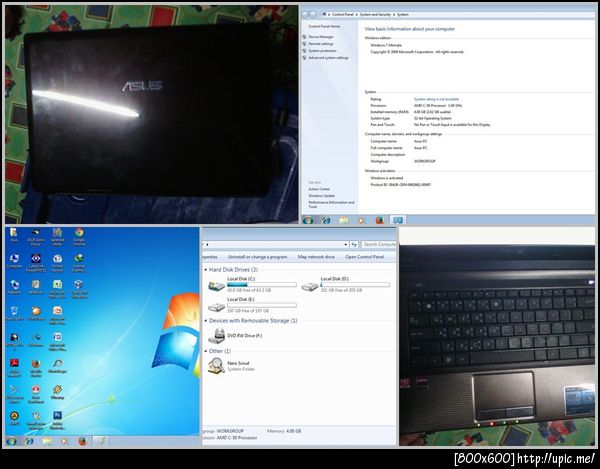Open Internet Explorer in System window taskbar
The image size is (600, 469).
pyautogui.click(x=326, y=220)
